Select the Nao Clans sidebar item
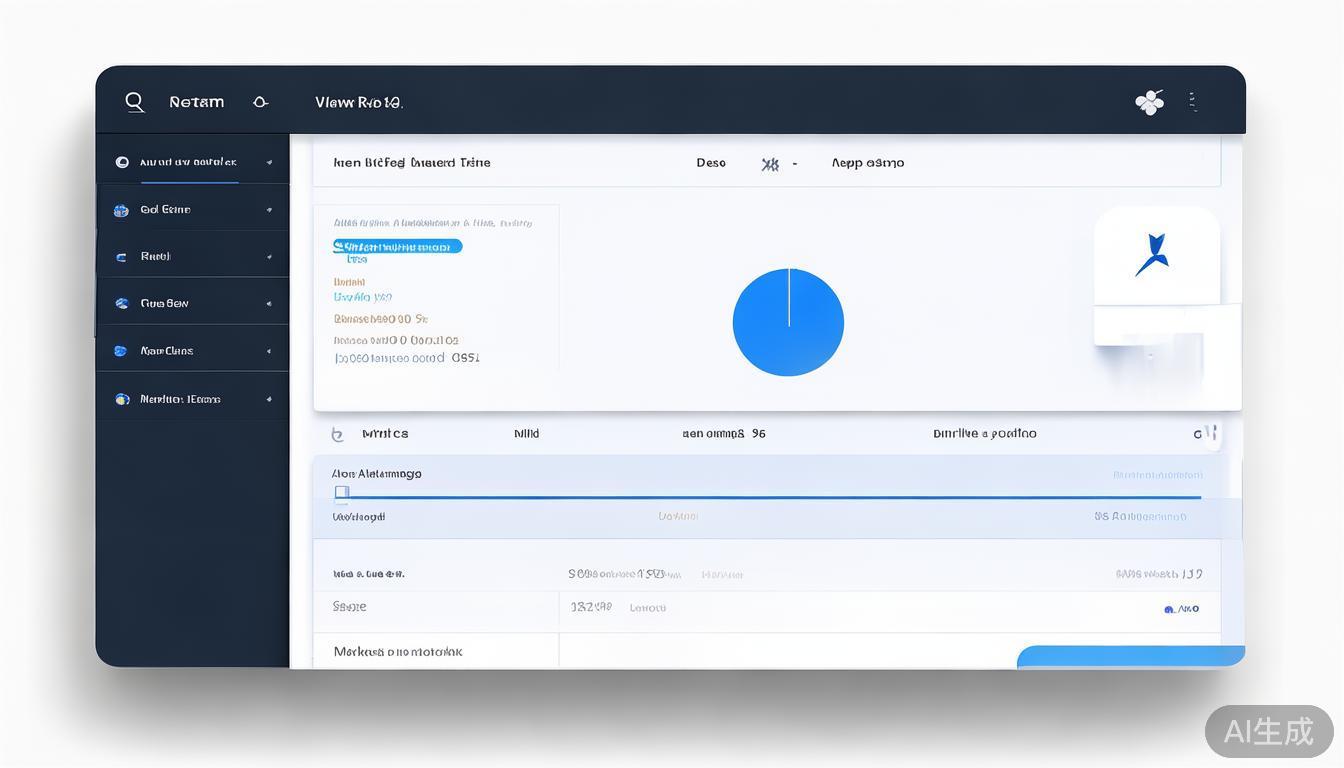Viewport: 1344px width, 768px height. pyautogui.click(x=166, y=351)
